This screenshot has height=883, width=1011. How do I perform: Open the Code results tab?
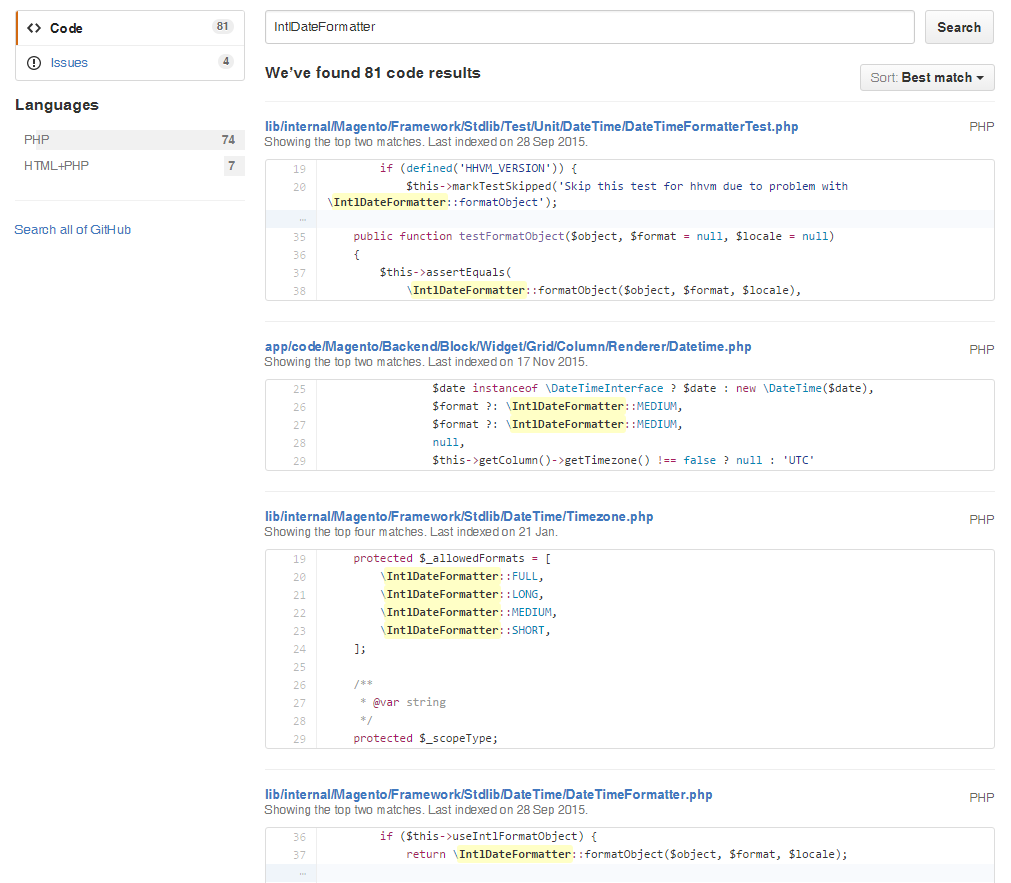click(67, 28)
